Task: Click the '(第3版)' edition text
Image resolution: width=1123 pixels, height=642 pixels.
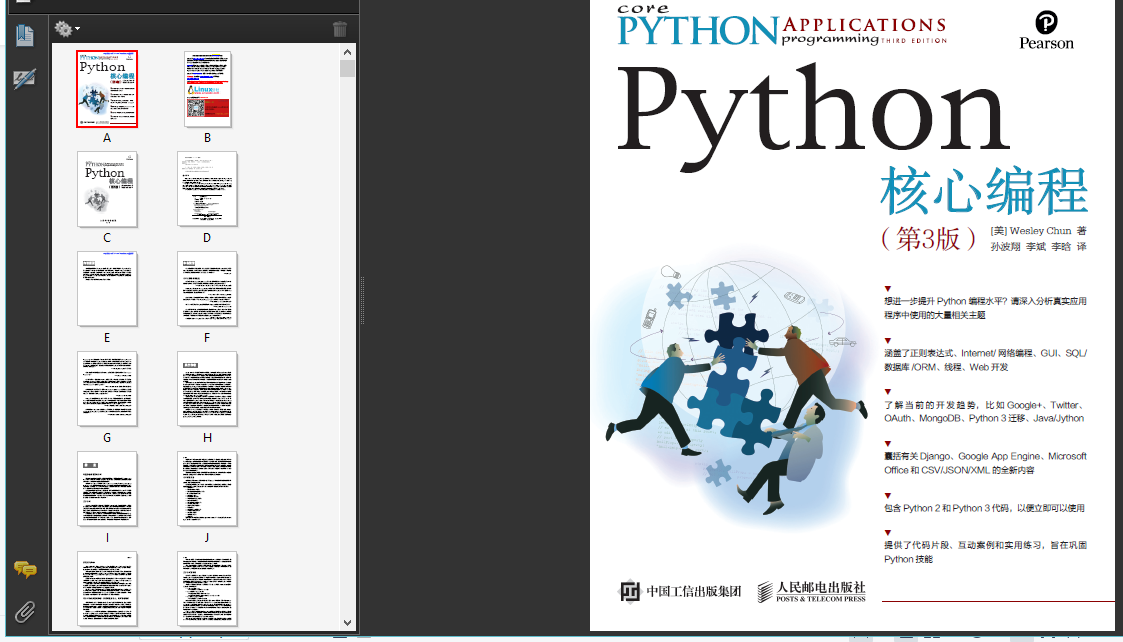Action: point(928,239)
